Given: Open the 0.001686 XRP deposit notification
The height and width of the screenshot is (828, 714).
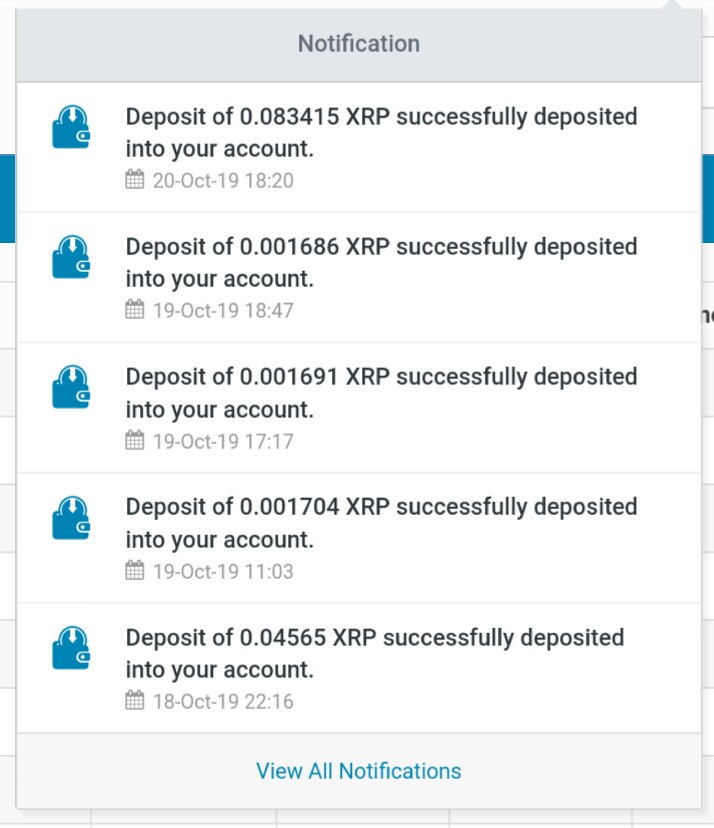Looking at the screenshot, I should point(359,278).
